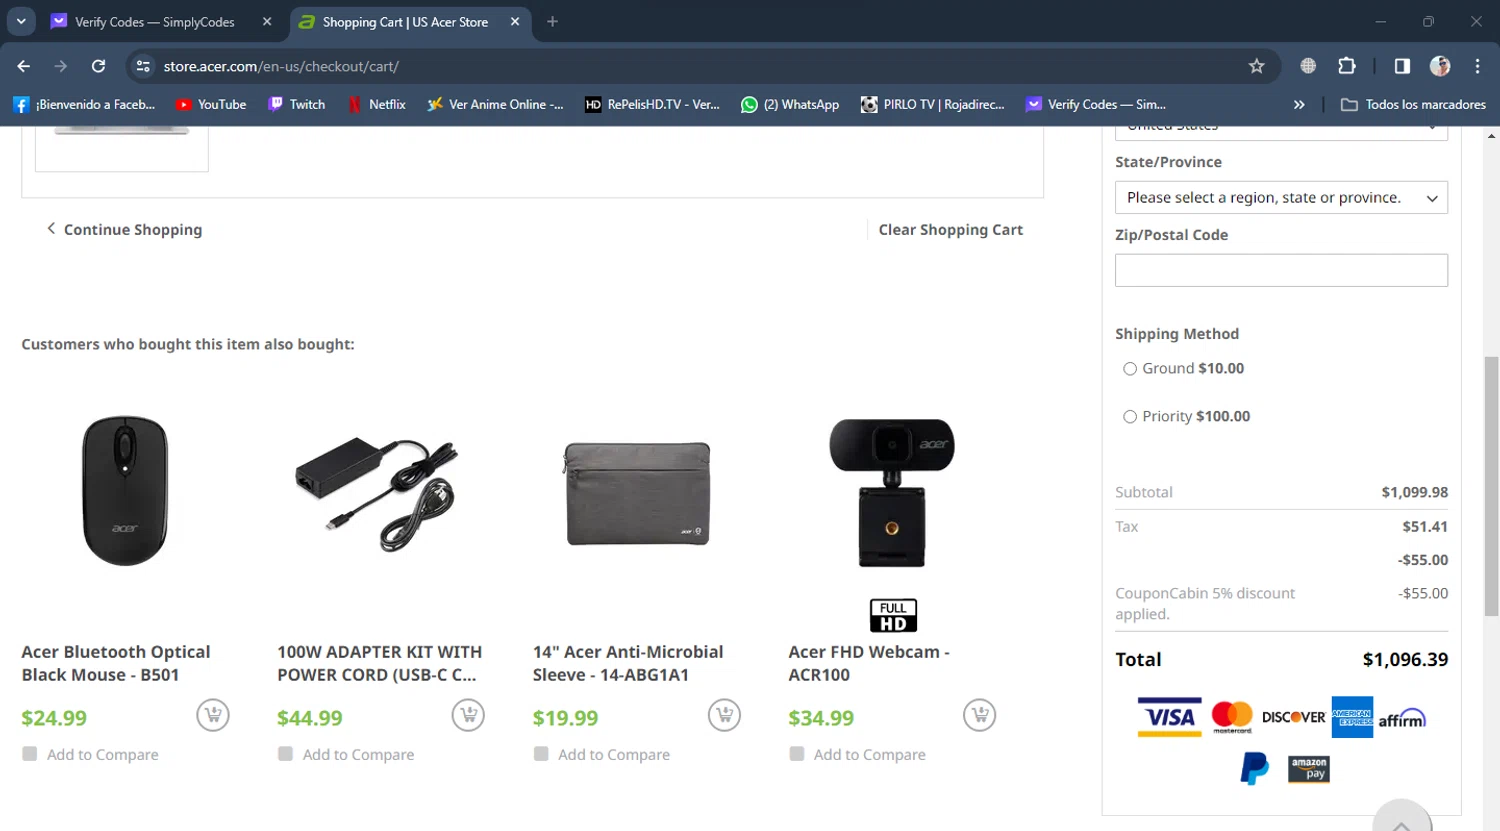This screenshot has width=1500, height=831.
Task: Open the YouTube bookmark
Action: (x=211, y=104)
